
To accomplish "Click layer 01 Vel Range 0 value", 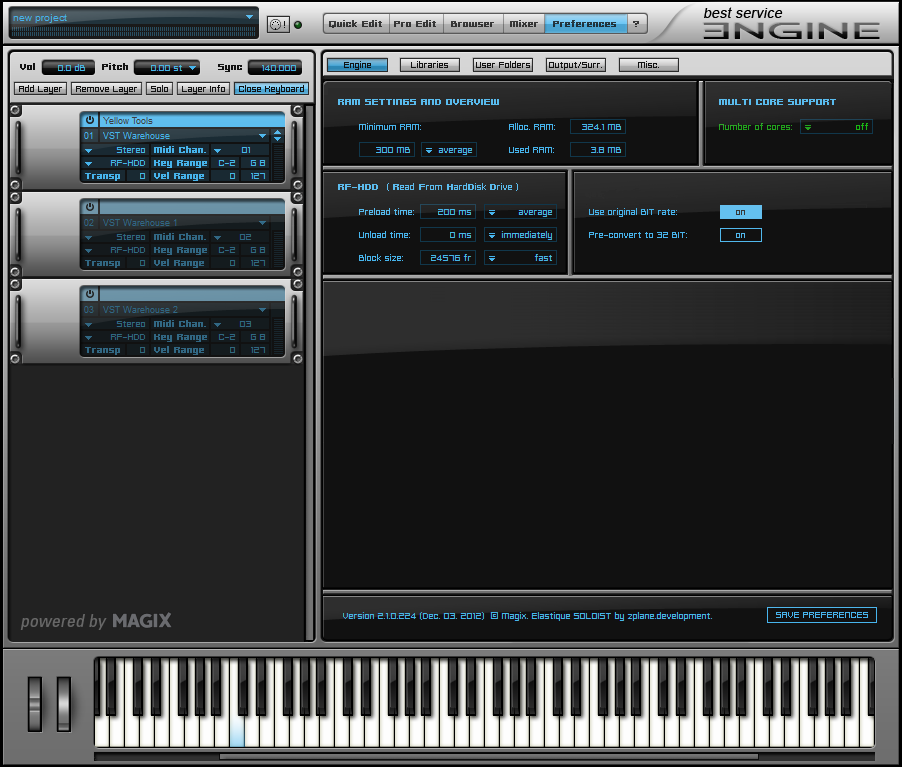I will click(x=226, y=176).
